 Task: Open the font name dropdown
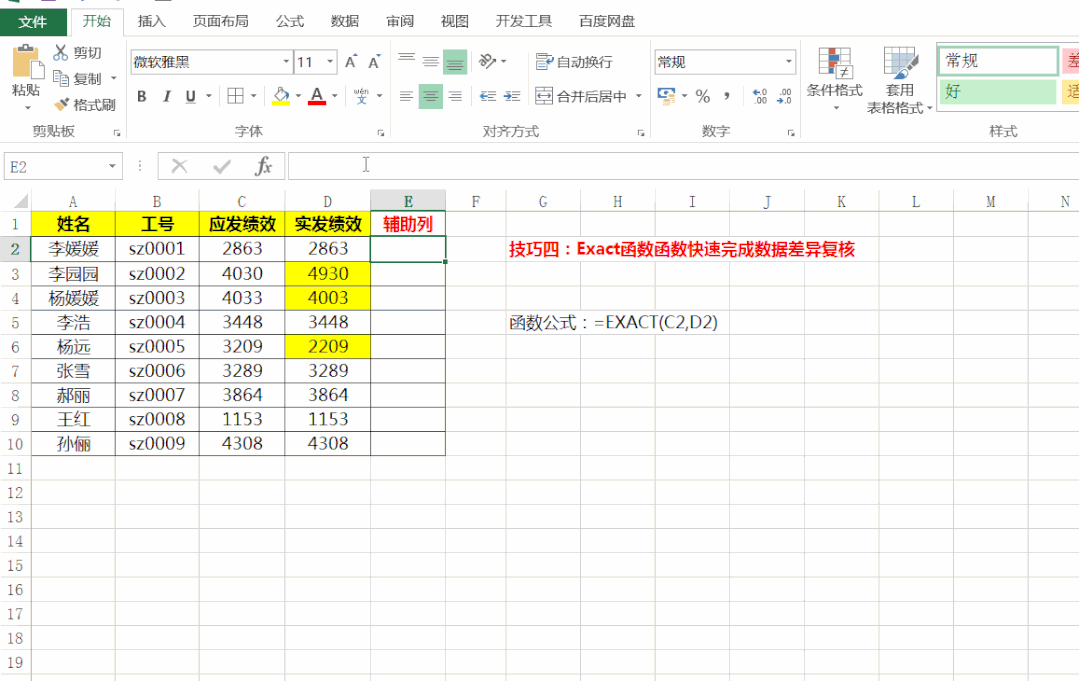coord(285,61)
